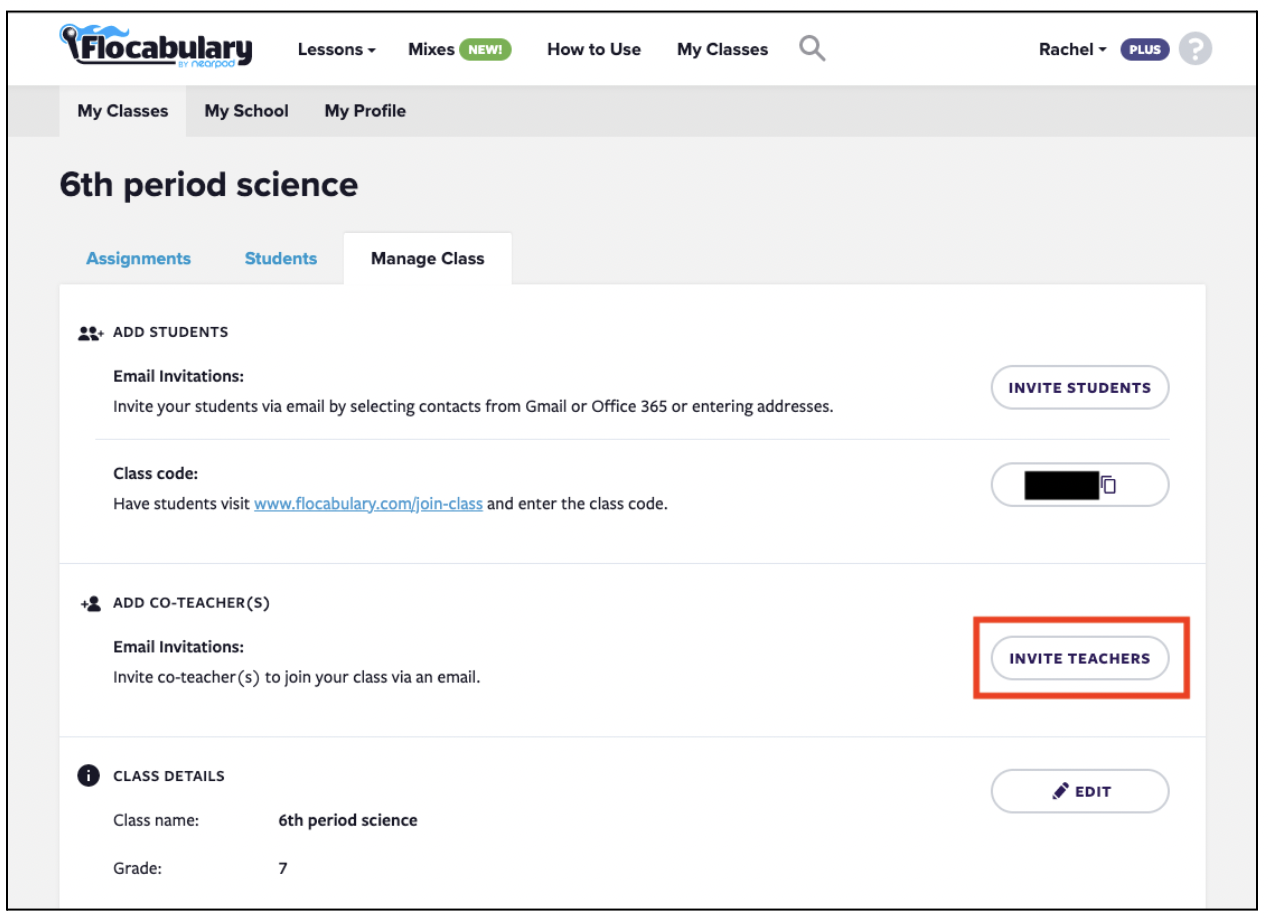Image resolution: width=1268 pixels, height=920 pixels.
Task: Copy the class code using copy icon
Action: click(1109, 485)
